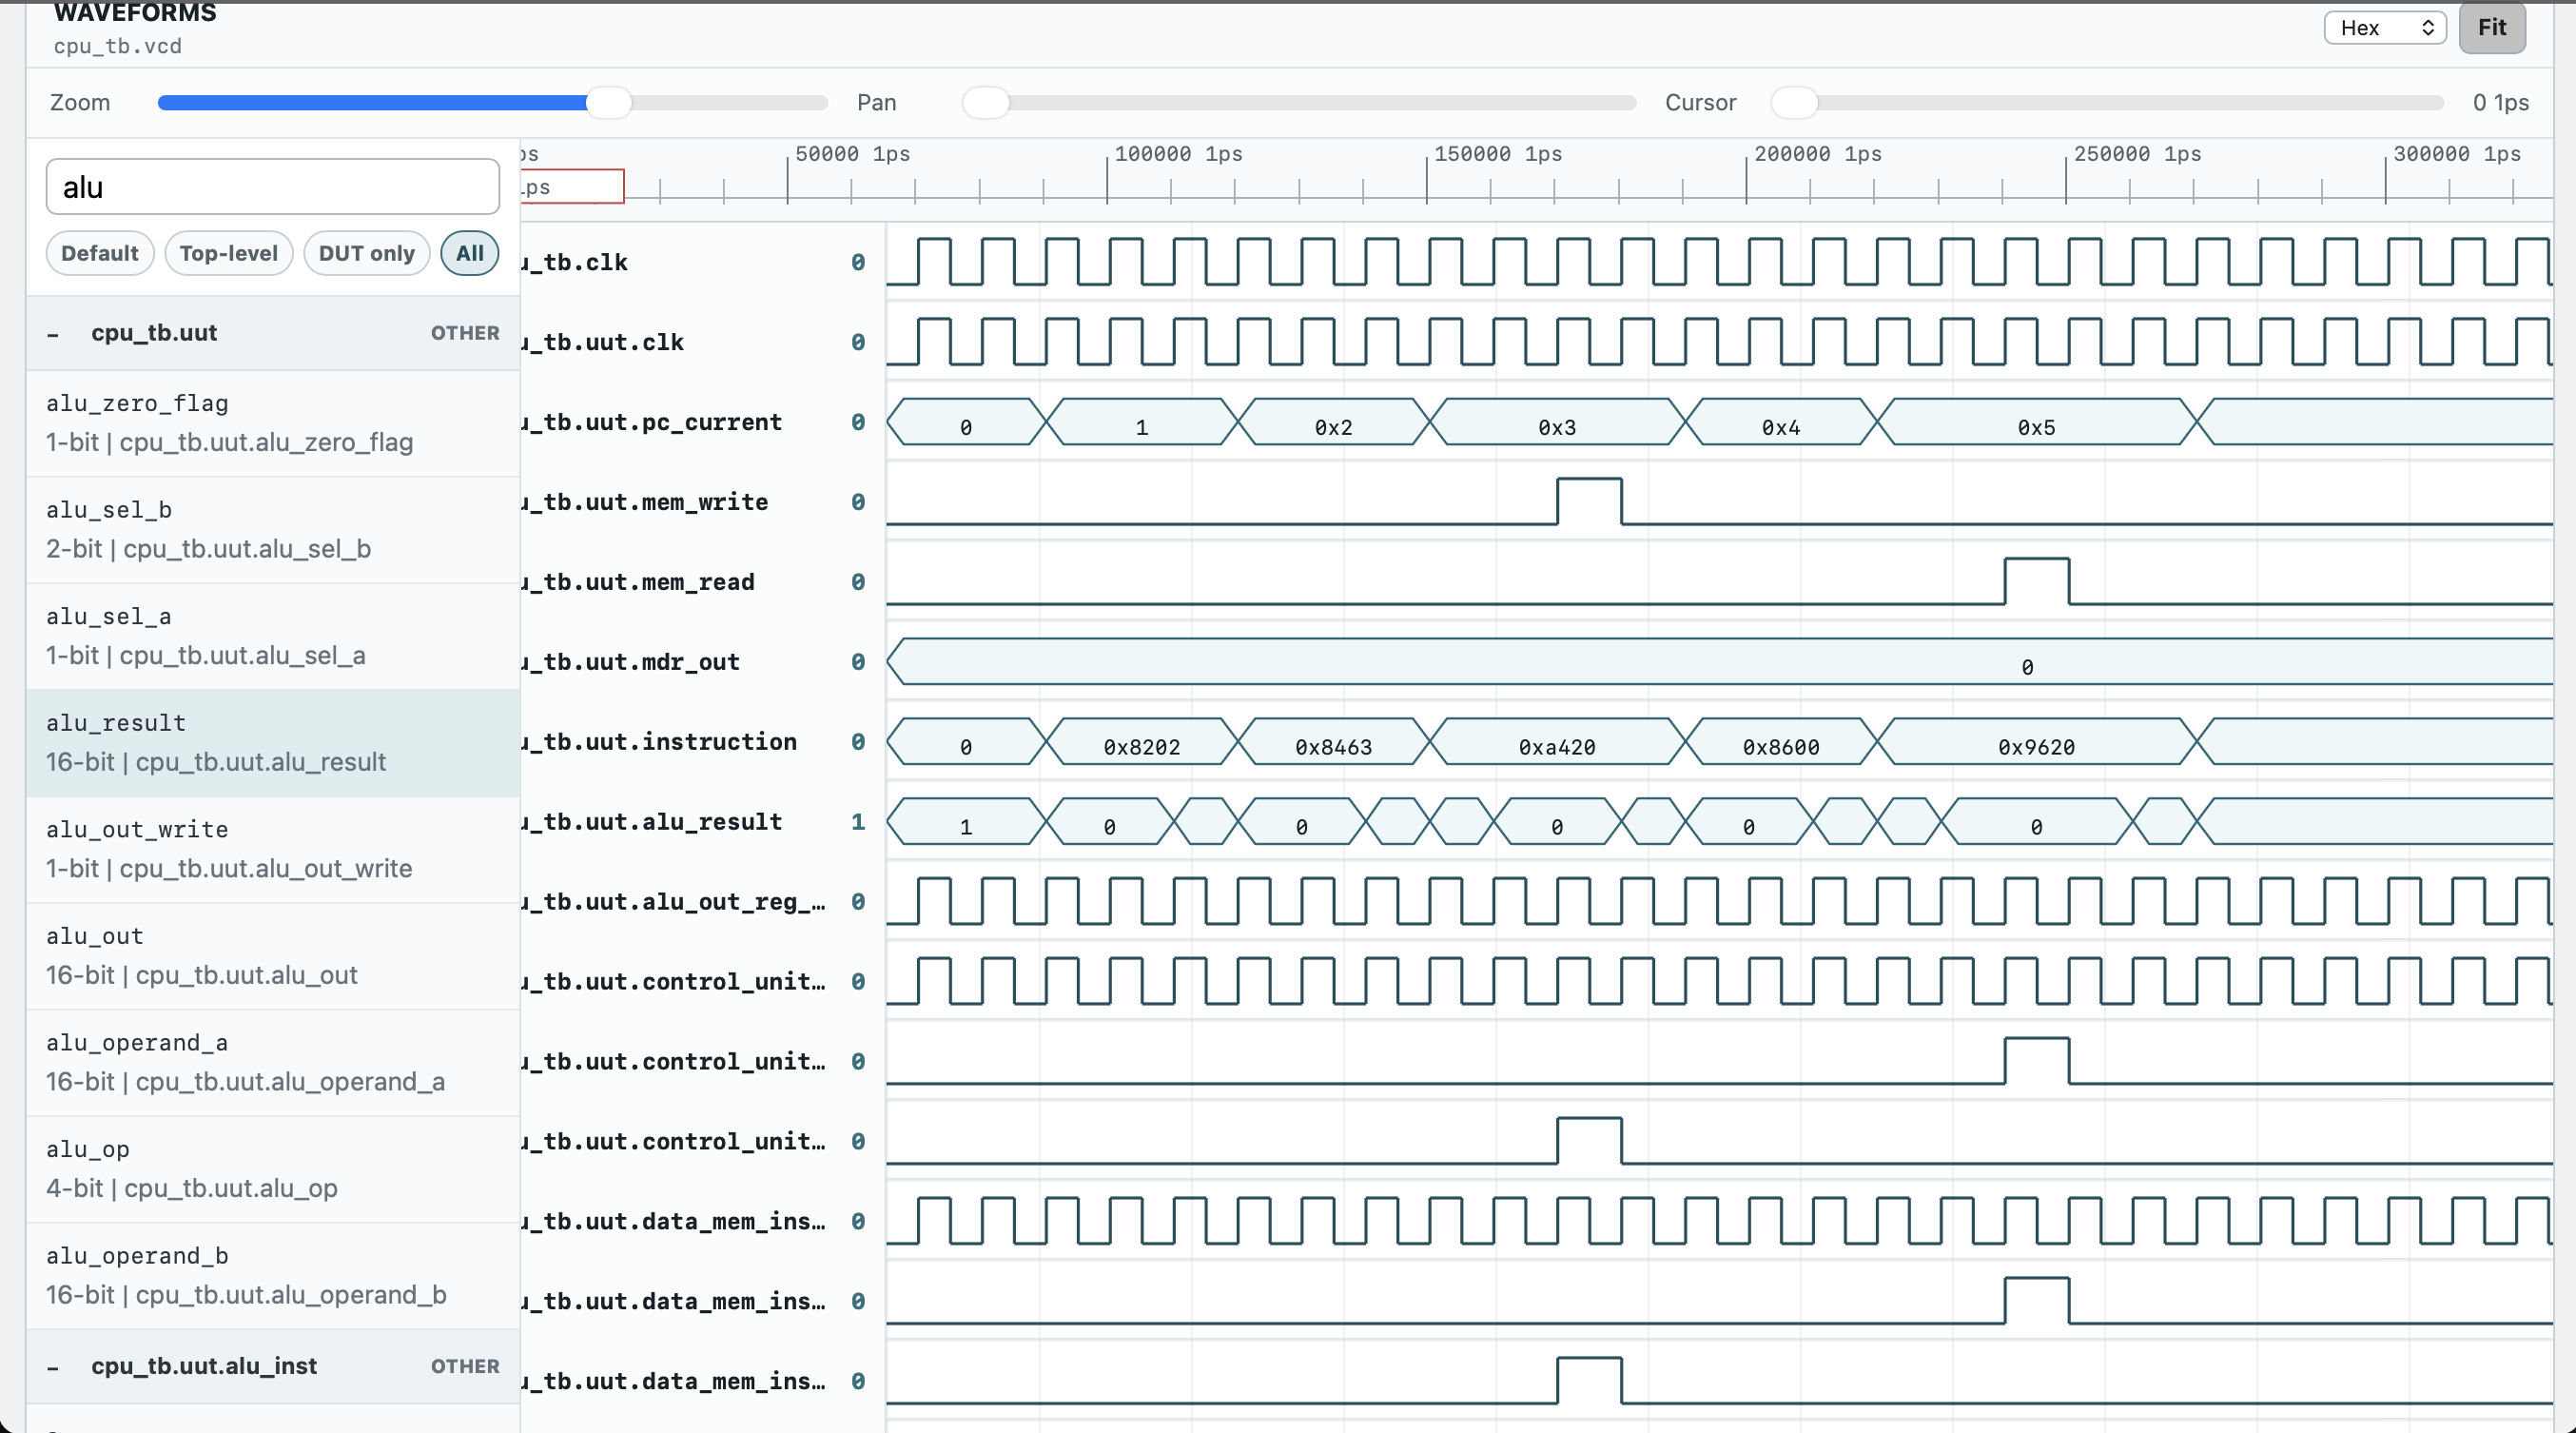The width and height of the screenshot is (2576, 1433).
Task: Select alu_operand_a in the signal list
Action: [x=273, y=1062]
